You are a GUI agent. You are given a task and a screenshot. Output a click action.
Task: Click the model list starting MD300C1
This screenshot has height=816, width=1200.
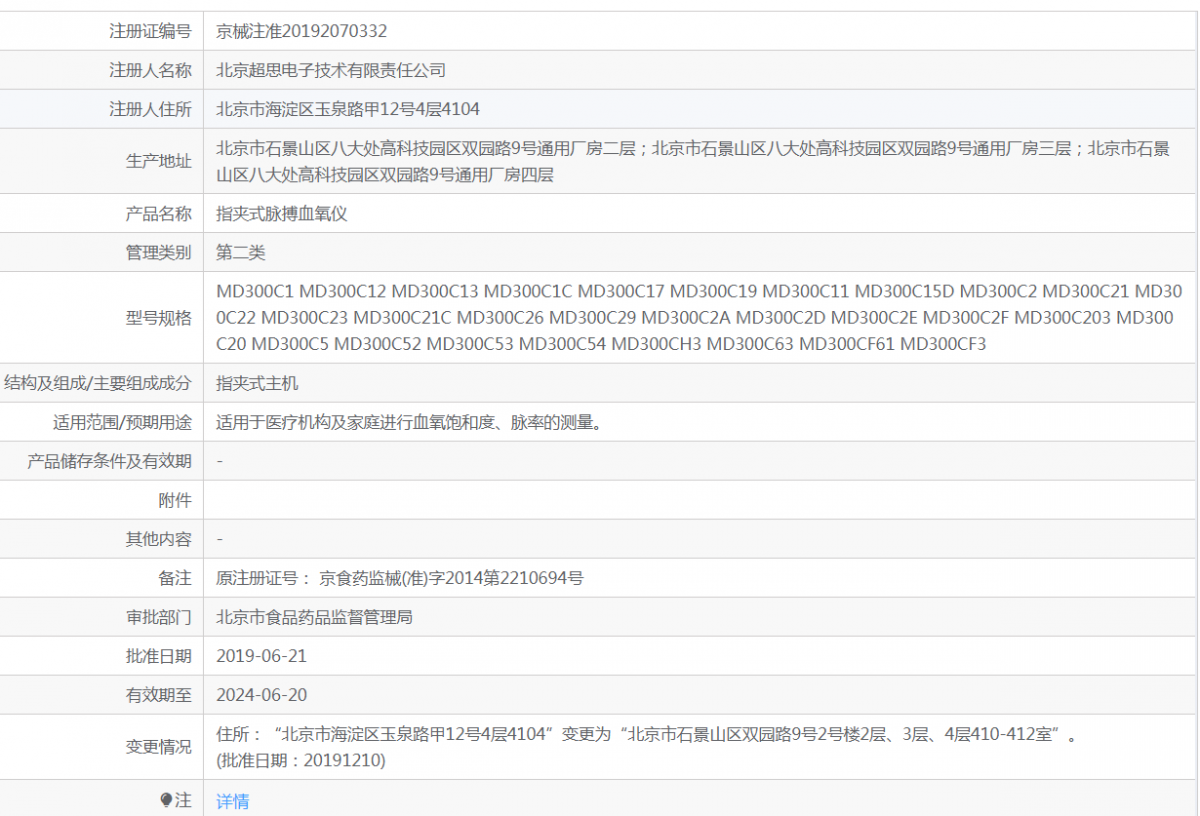[x=700, y=318]
